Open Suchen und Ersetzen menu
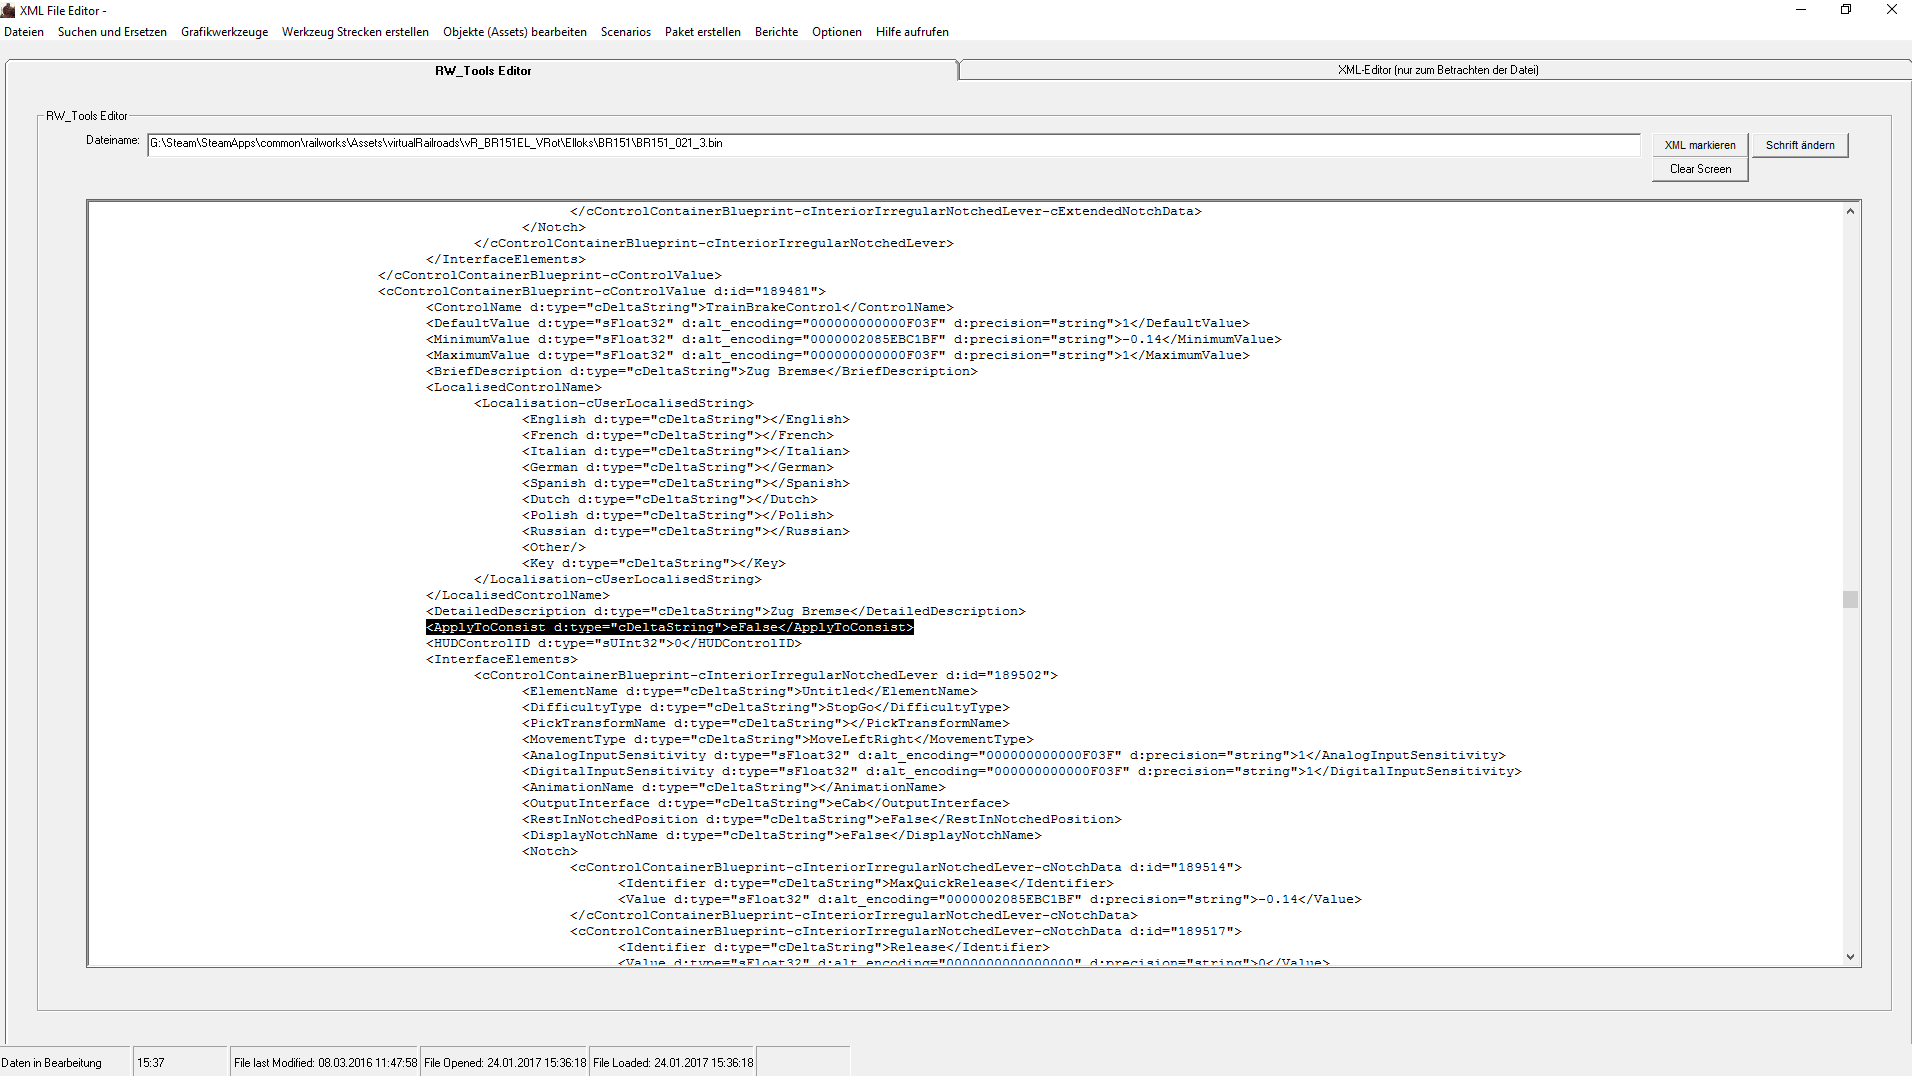This screenshot has height=1076, width=1912. pyautogui.click(x=112, y=32)
